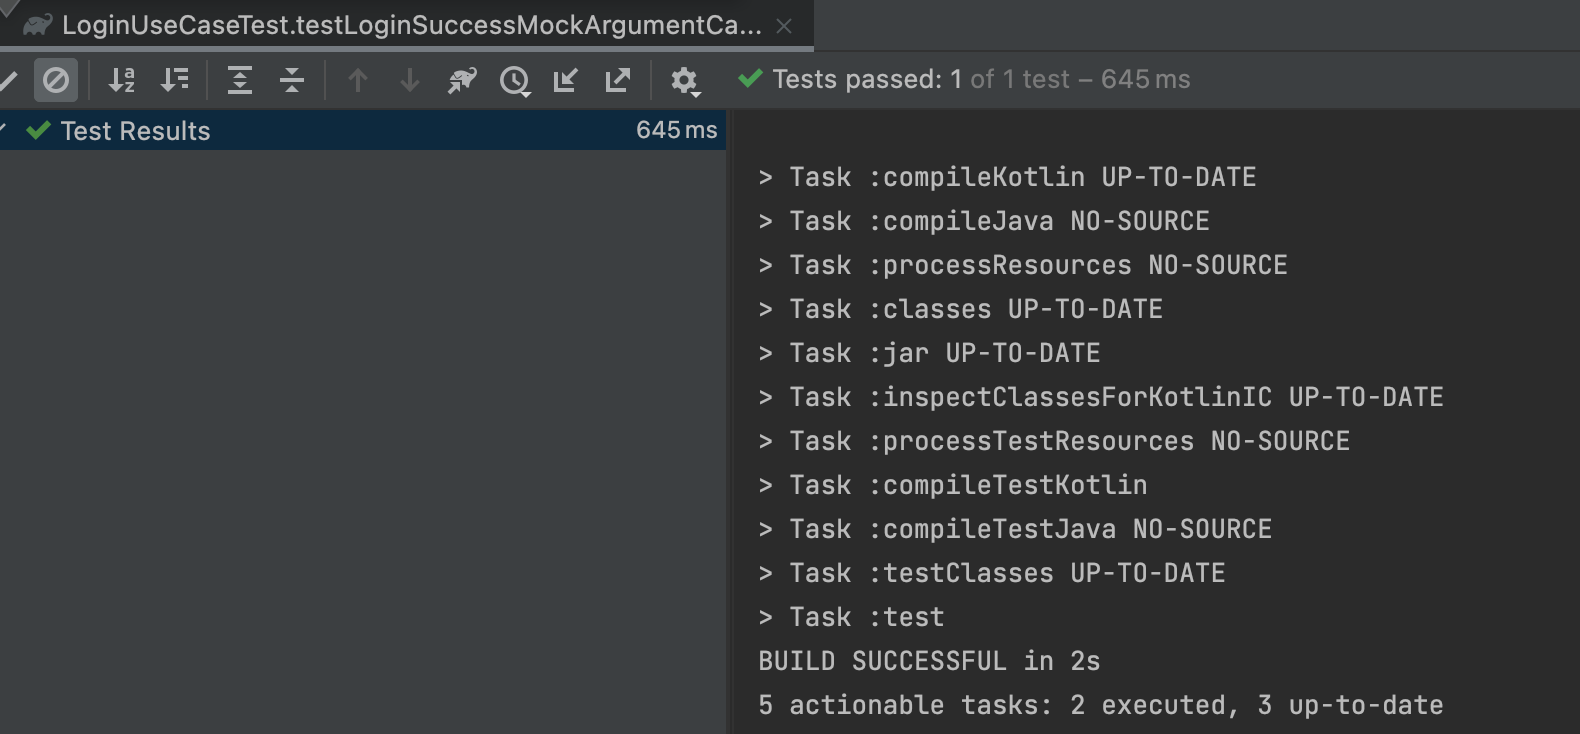Select the LoginUseCaseTest run tab
The image size is (1580, 734).
click(411, 25)
